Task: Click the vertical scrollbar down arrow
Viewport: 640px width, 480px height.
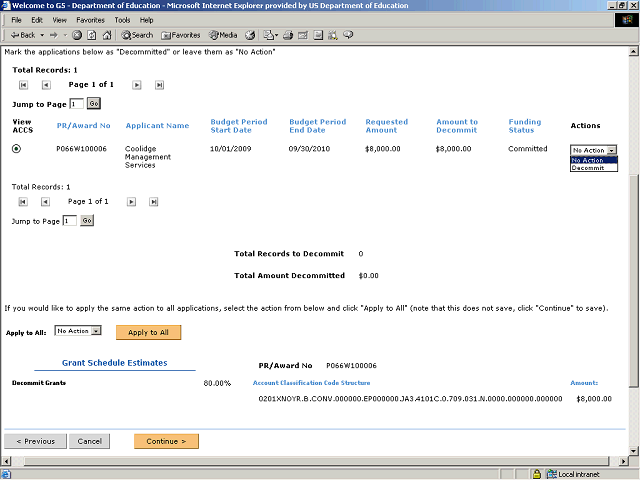Action: 633,451
